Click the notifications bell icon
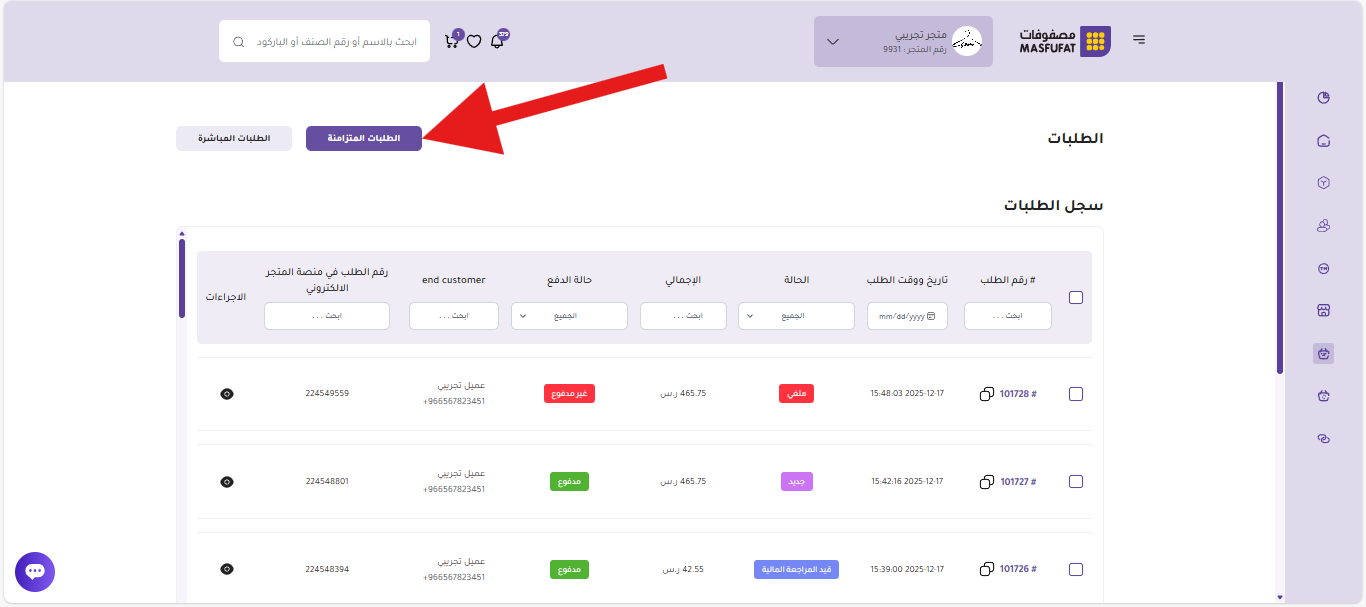 tap(497, 42)
